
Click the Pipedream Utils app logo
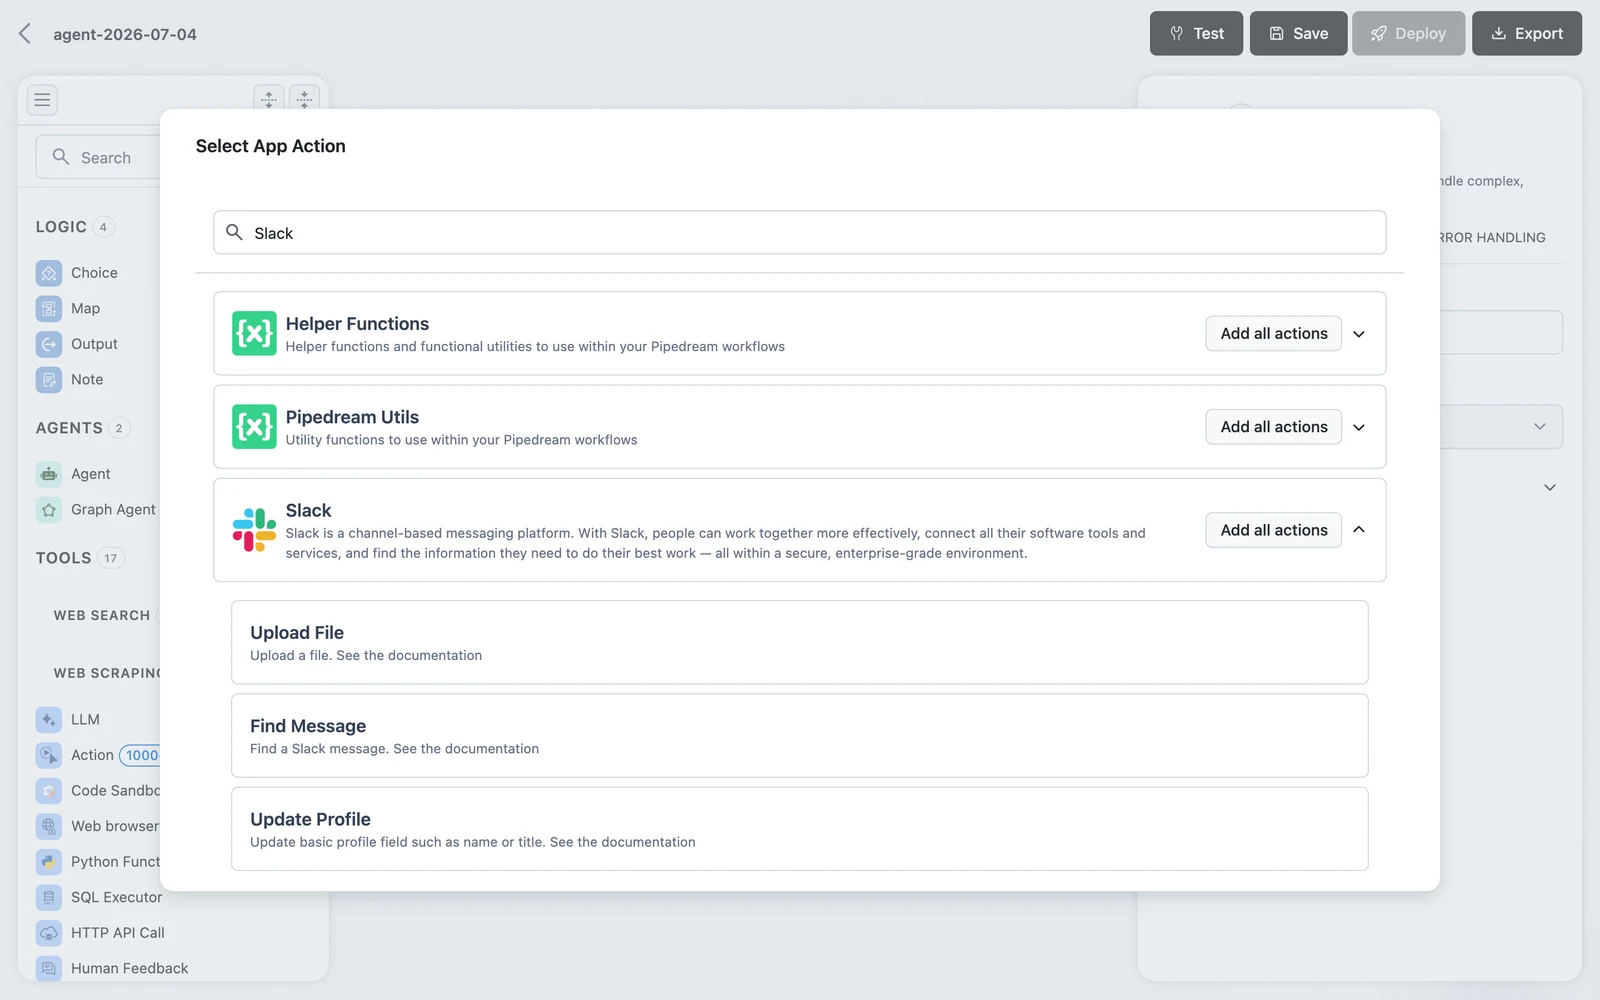254,427
